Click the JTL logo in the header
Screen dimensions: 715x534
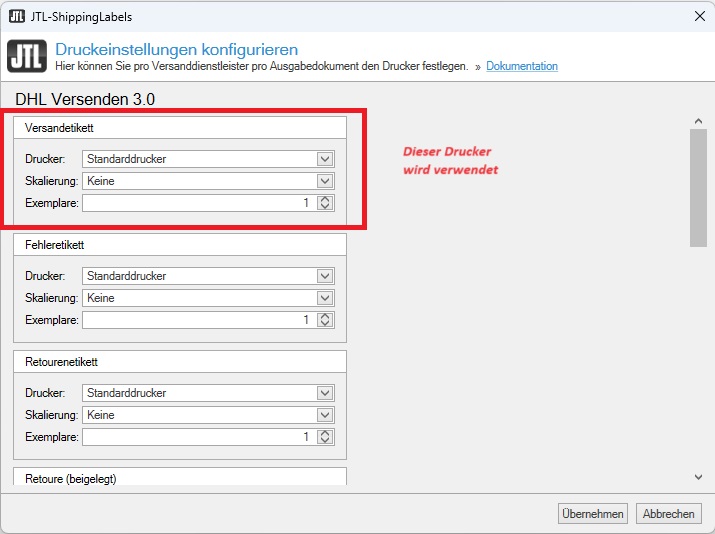[27, 56]
